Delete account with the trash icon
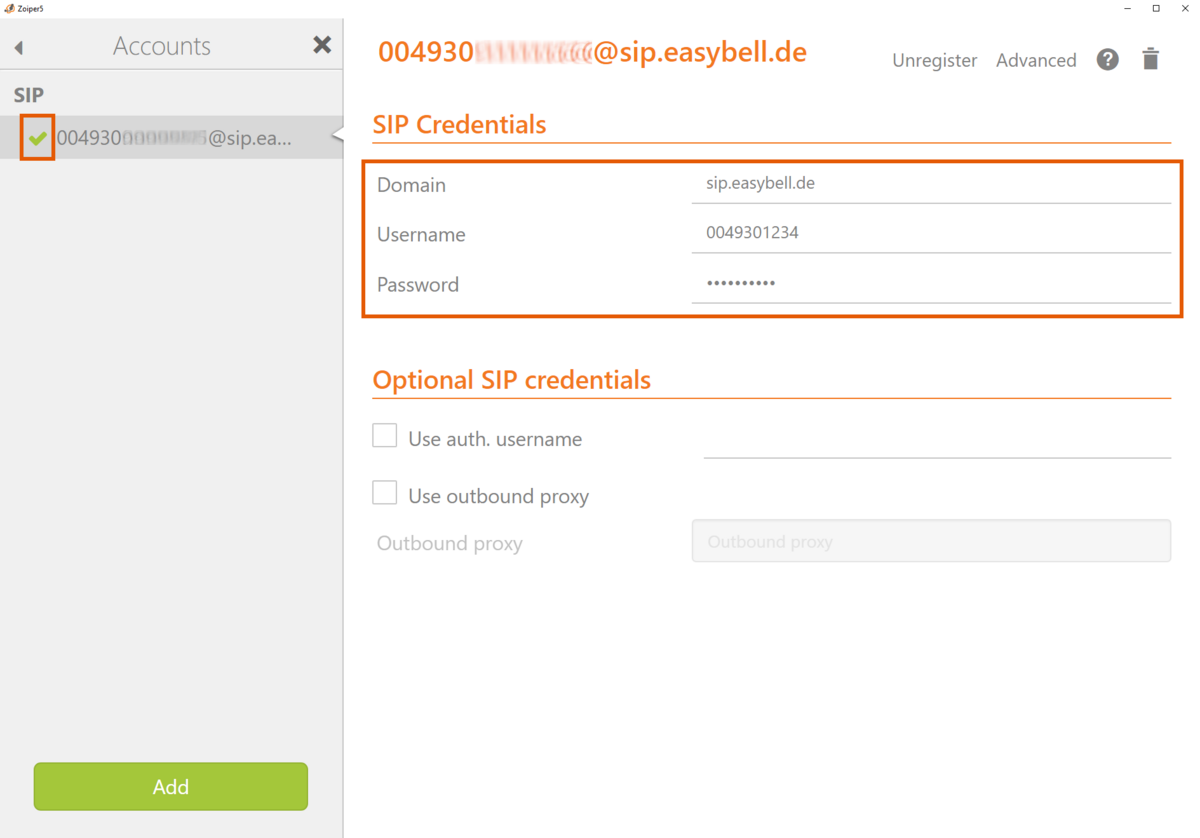Screen dimensions: 1200x838 point(1150,60)
